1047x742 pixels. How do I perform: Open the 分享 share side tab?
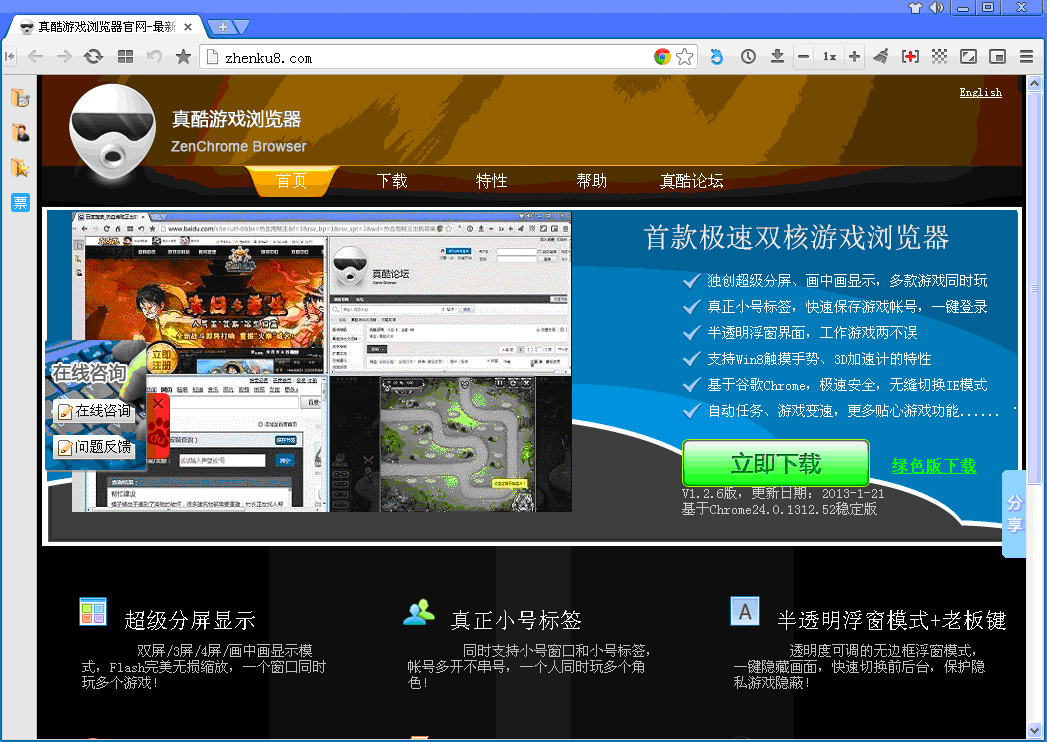pos(1014,513)
